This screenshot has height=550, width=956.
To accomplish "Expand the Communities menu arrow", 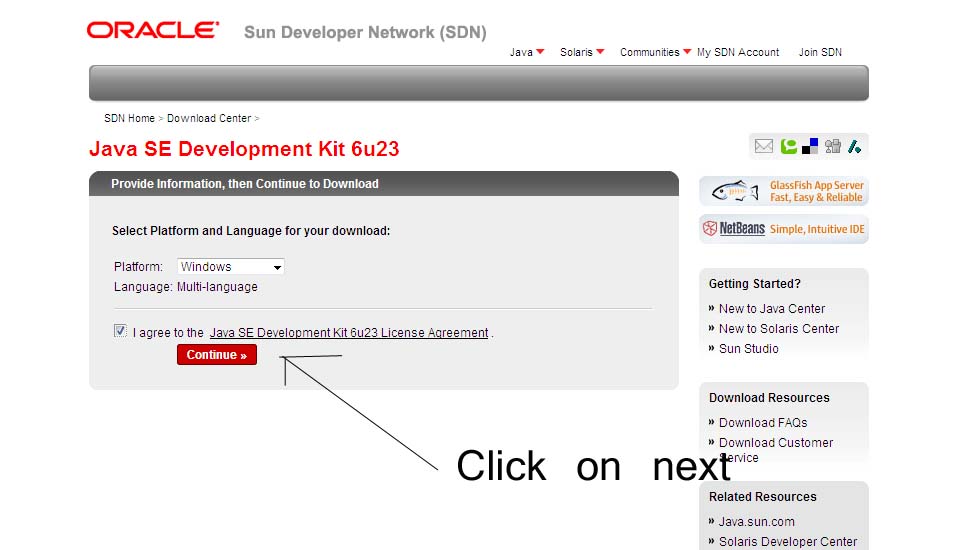I will click(x=687, y=52).
